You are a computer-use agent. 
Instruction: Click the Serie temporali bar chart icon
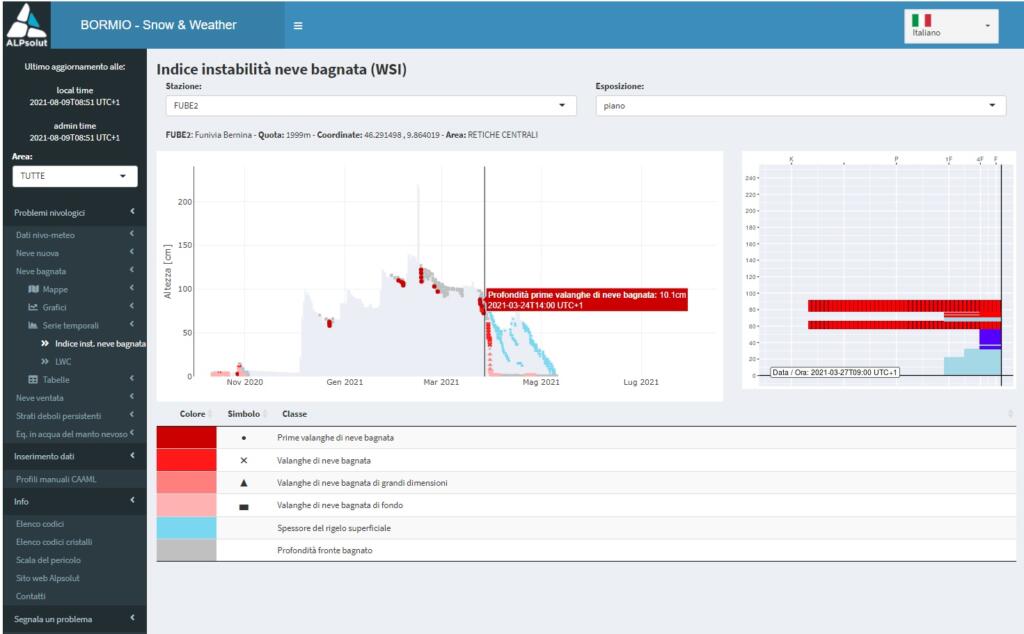click(x=33, y=325)
